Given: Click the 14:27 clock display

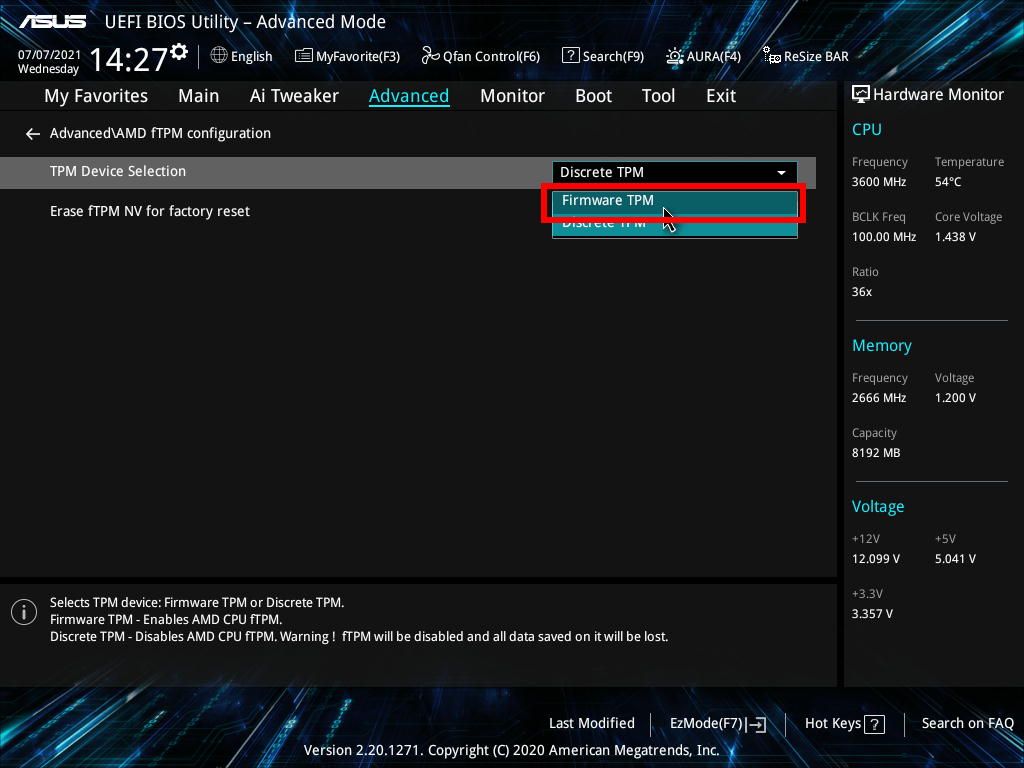Looking at the screenshot, I should (128, 59).
